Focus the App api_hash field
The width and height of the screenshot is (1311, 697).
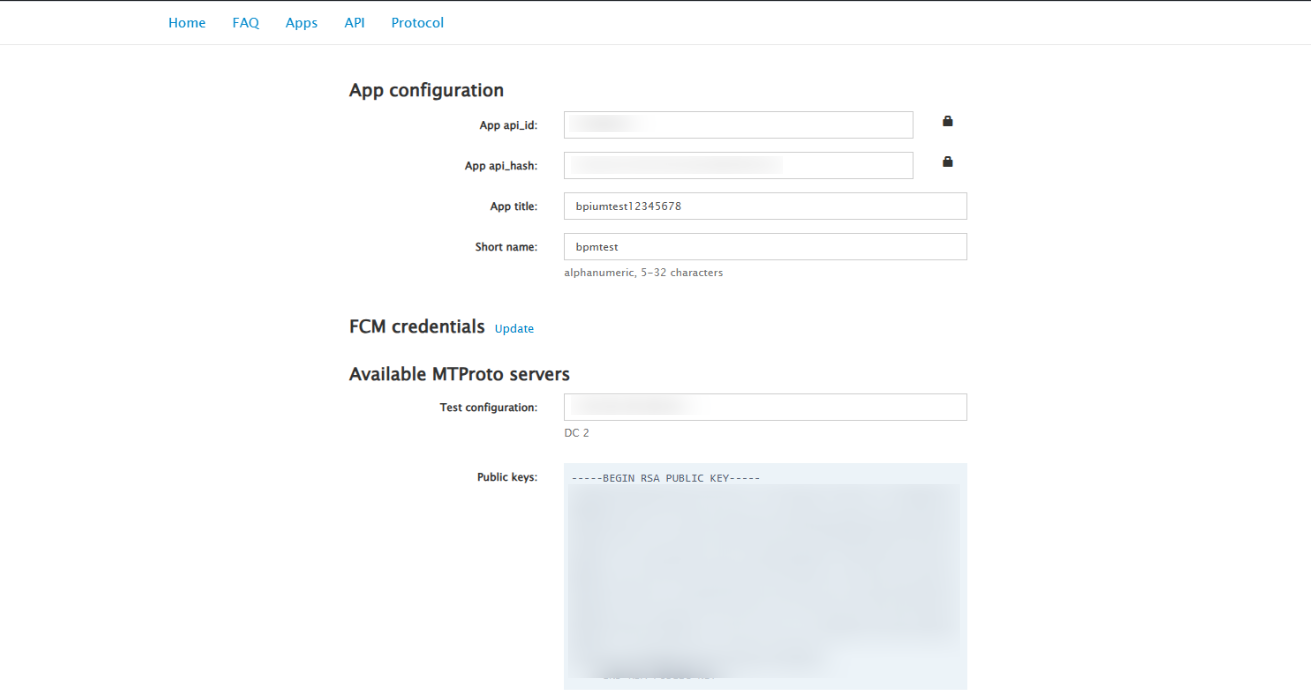[739, 165]
